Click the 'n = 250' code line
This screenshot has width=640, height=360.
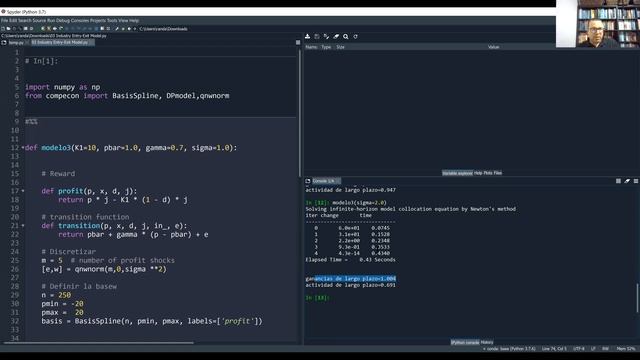click(x=56, y=295)
